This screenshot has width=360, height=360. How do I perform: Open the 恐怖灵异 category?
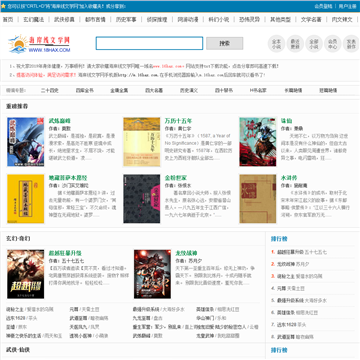pyautogui.click(x=250, y=19)
